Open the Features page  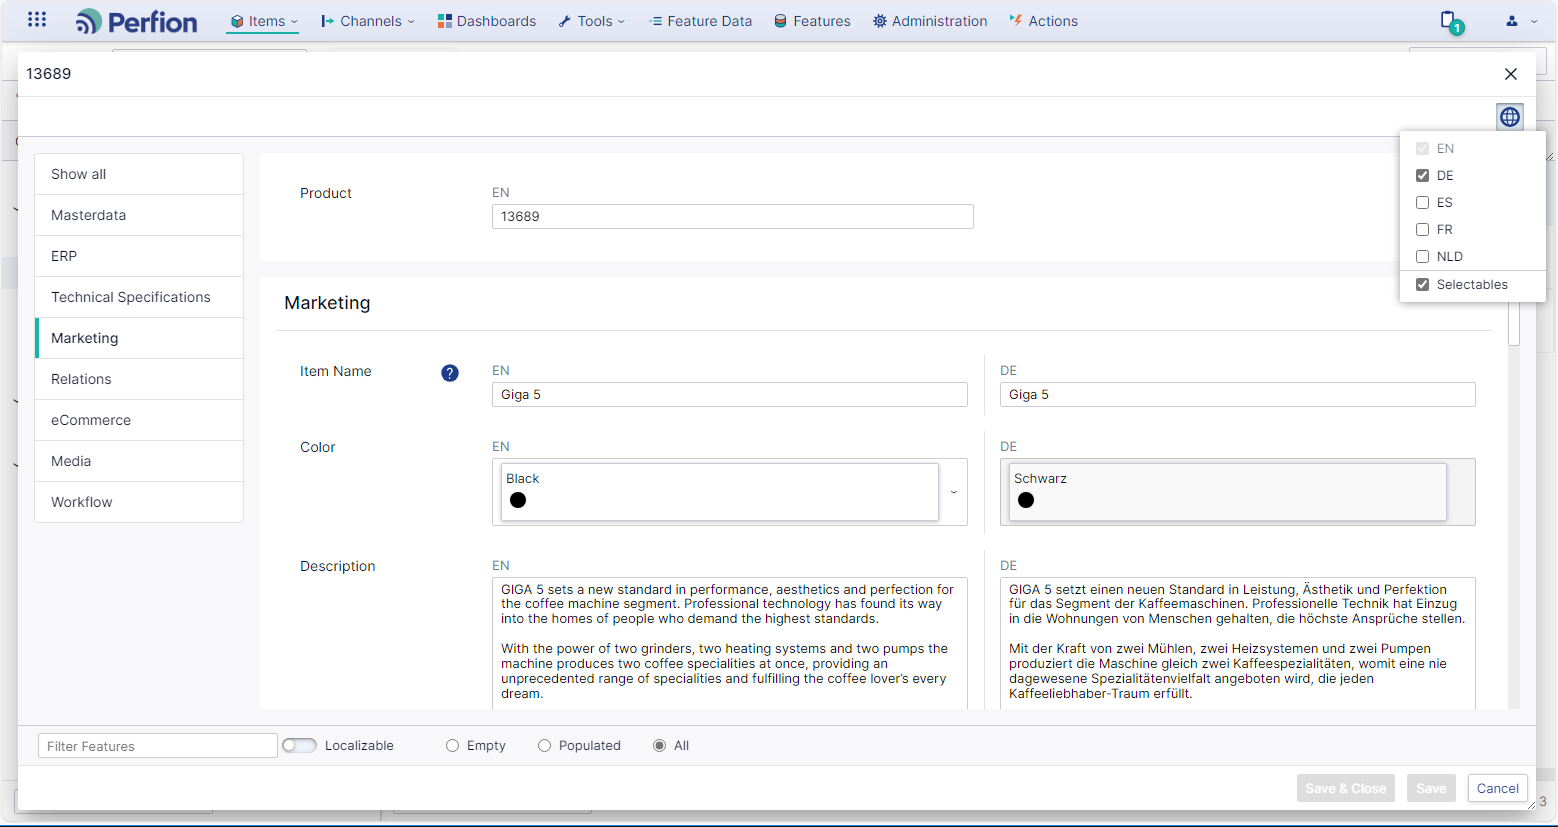tap(812, 21)
